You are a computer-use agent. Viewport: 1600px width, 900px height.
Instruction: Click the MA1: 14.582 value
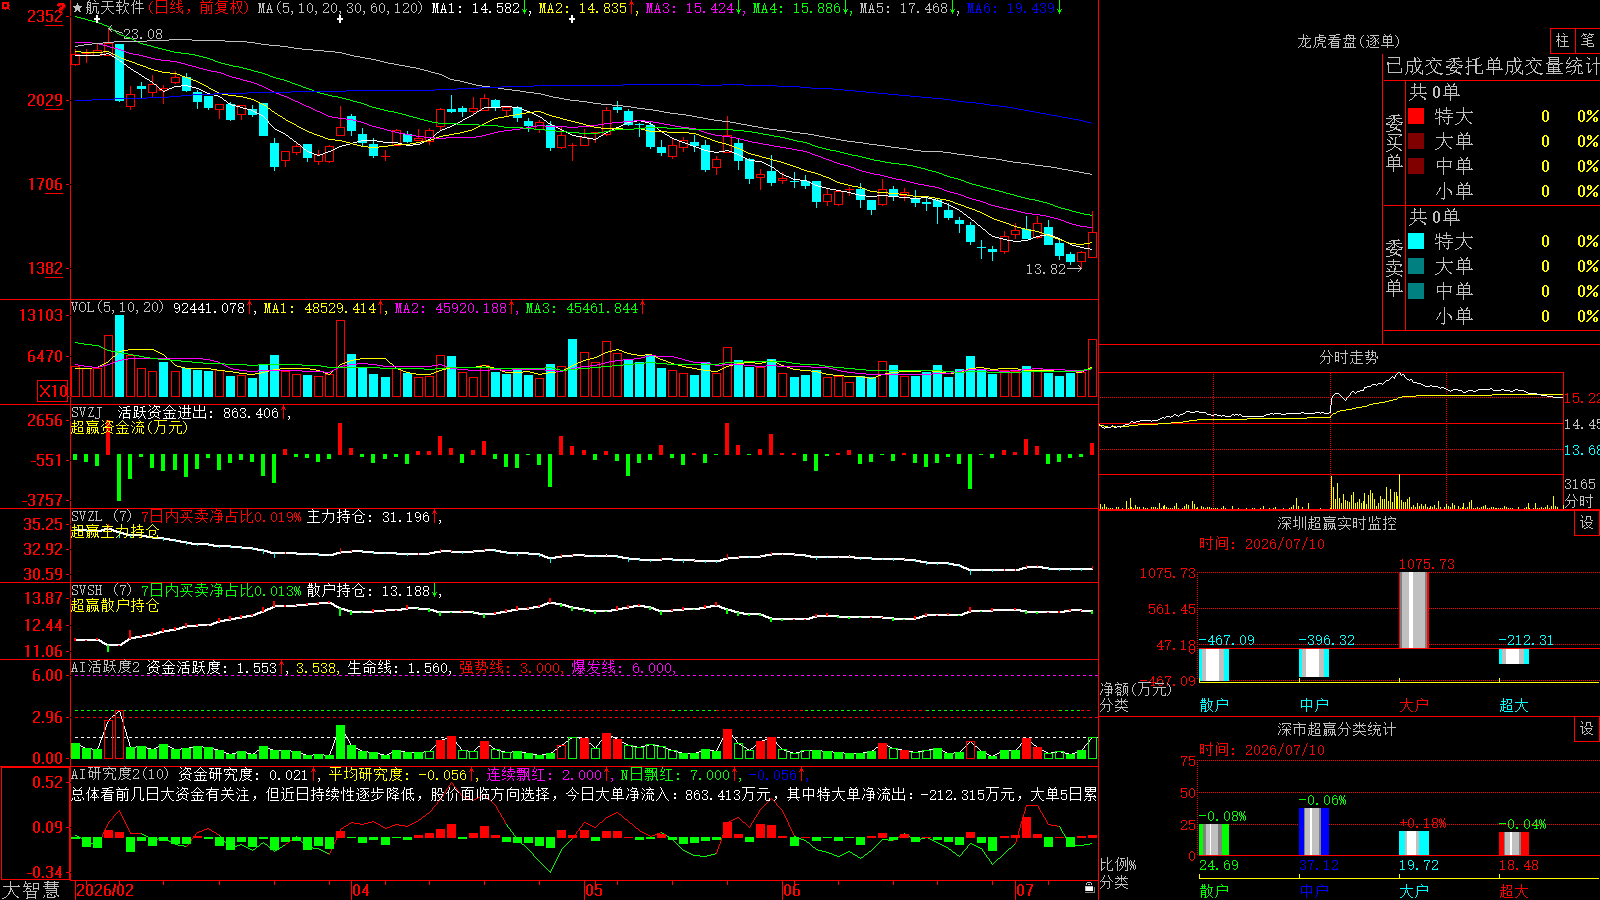pyautogui.click(x=479, y=8)
